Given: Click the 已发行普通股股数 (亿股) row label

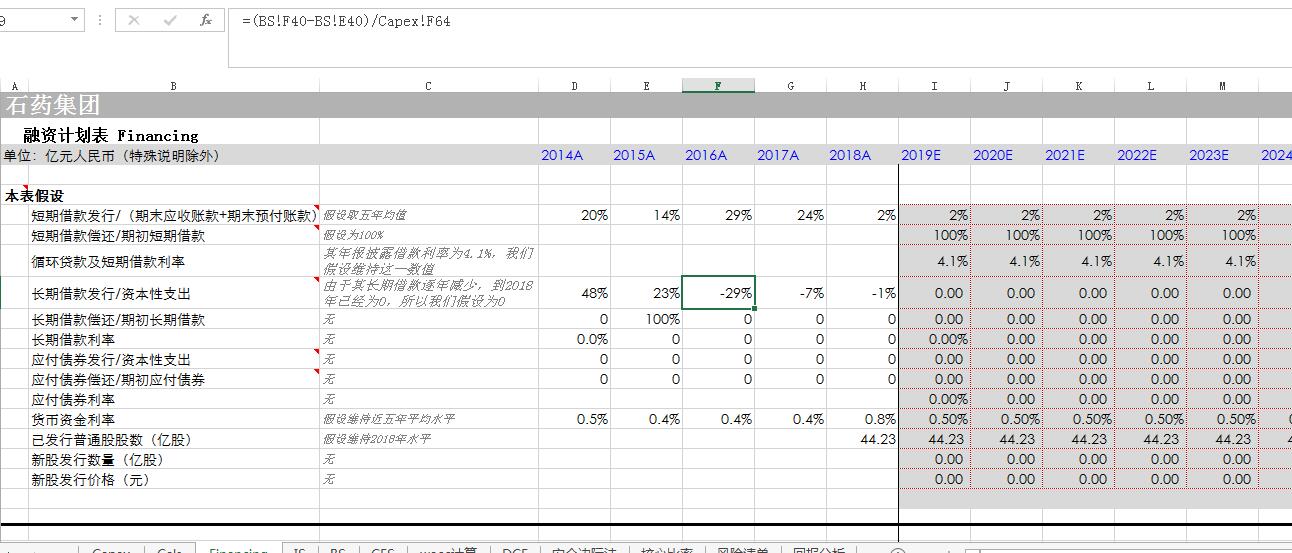Looking at the screenshot, I should tap(111, 440).
